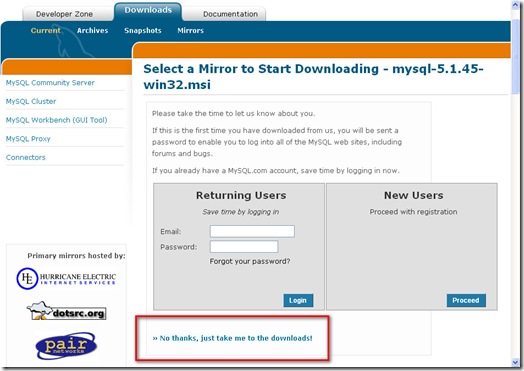Viewport: 524px width, 371px height.
Task: Open MySQL Cluster link
Action: (x=31, y=101)
